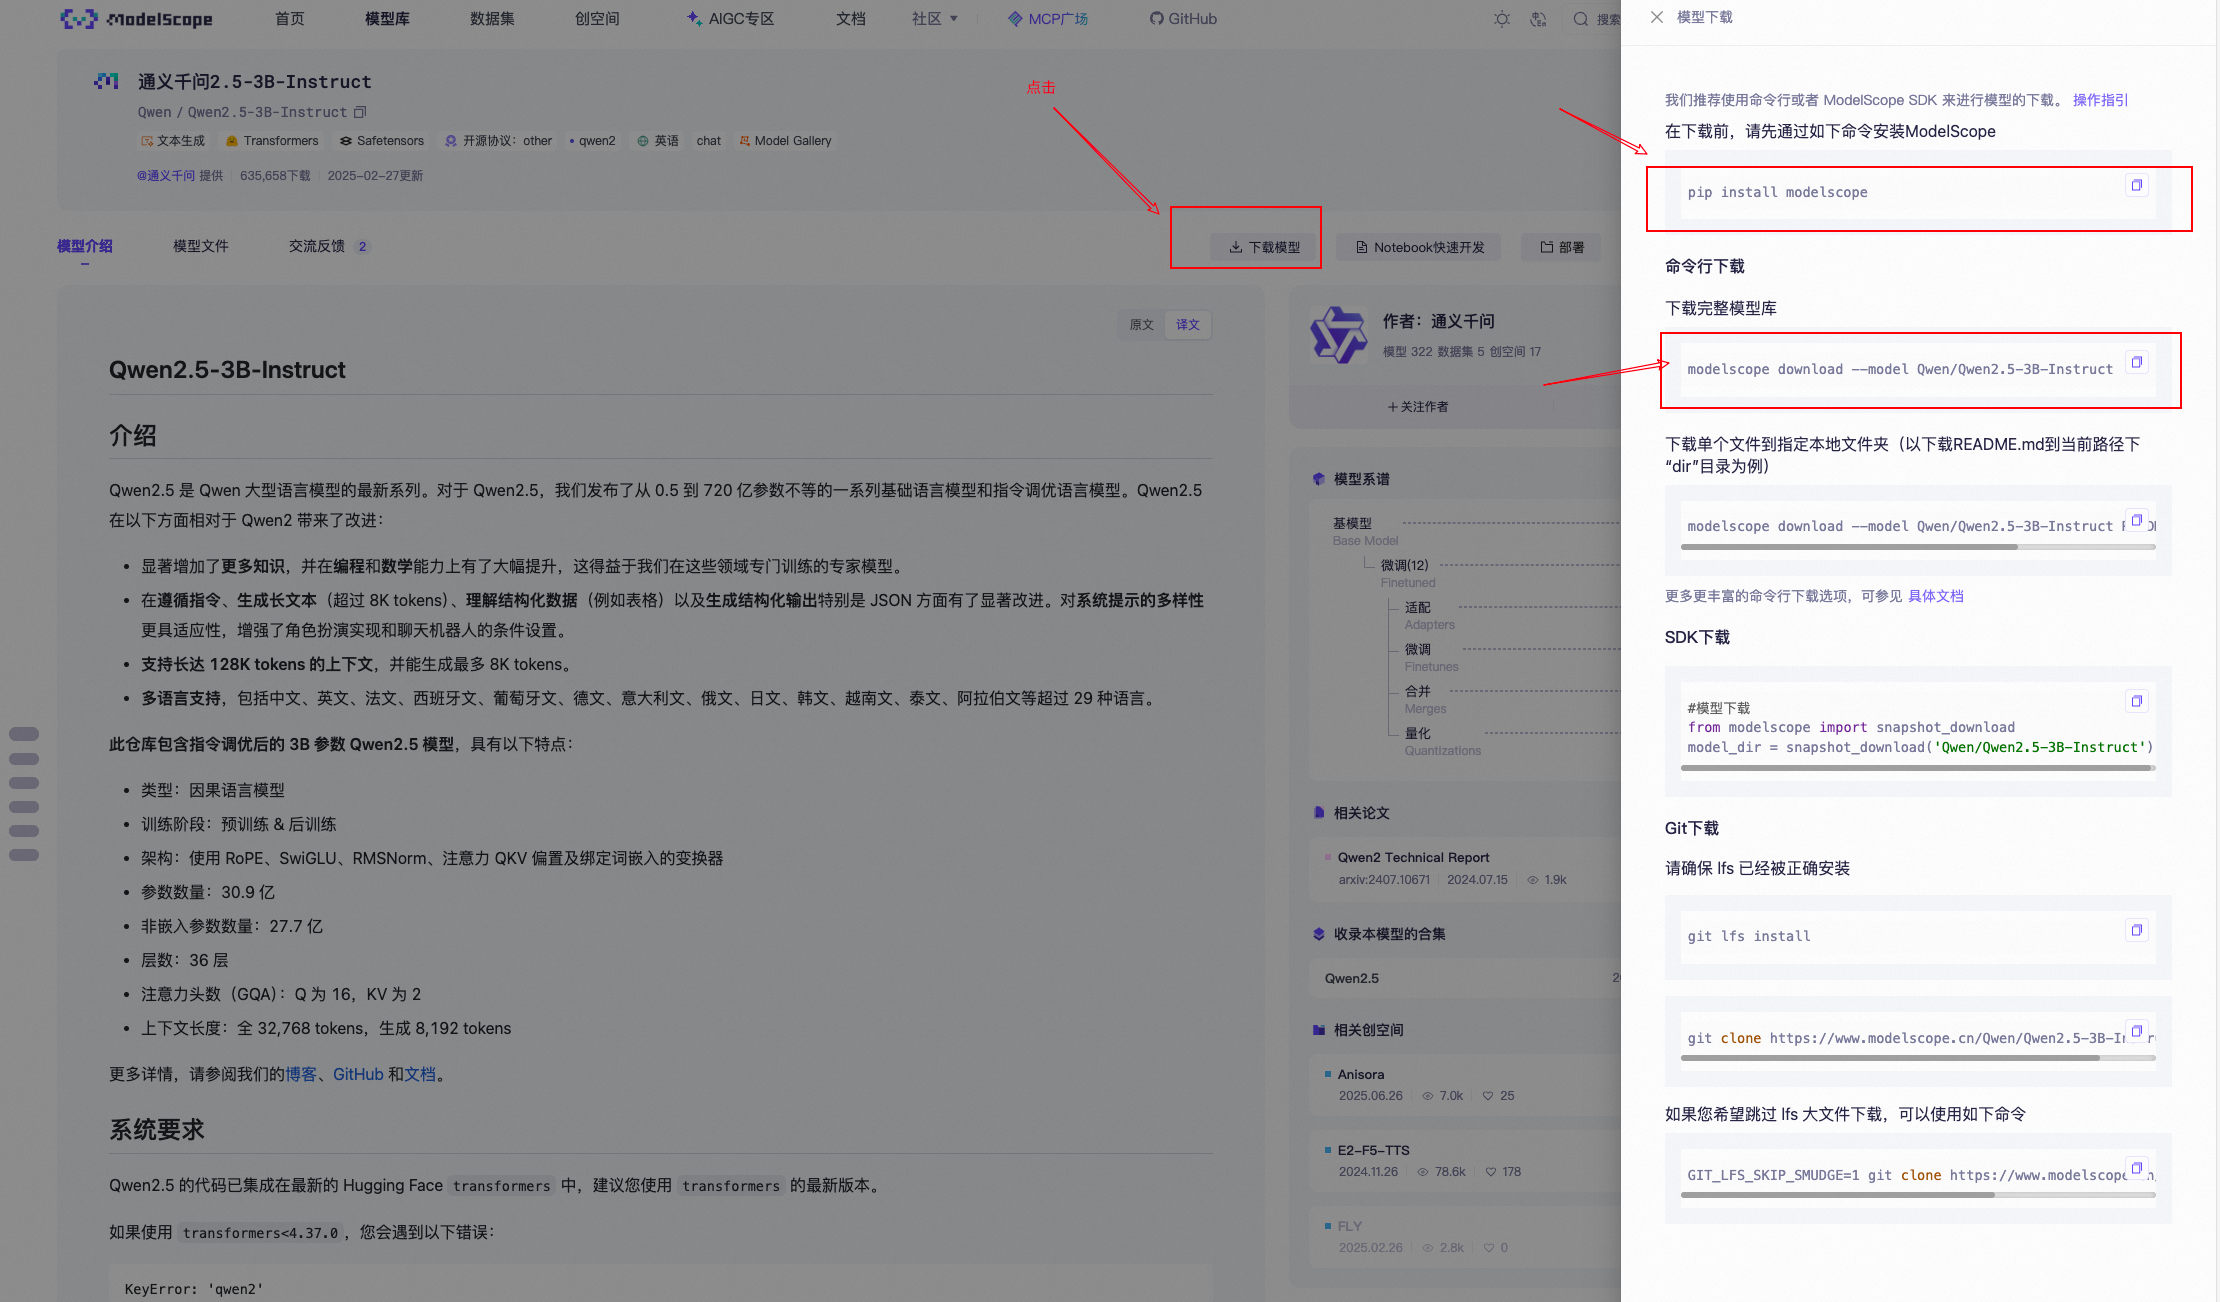Switch README to 原文 view
The image size is (2220, 1302).
[x=1141, y=325]
